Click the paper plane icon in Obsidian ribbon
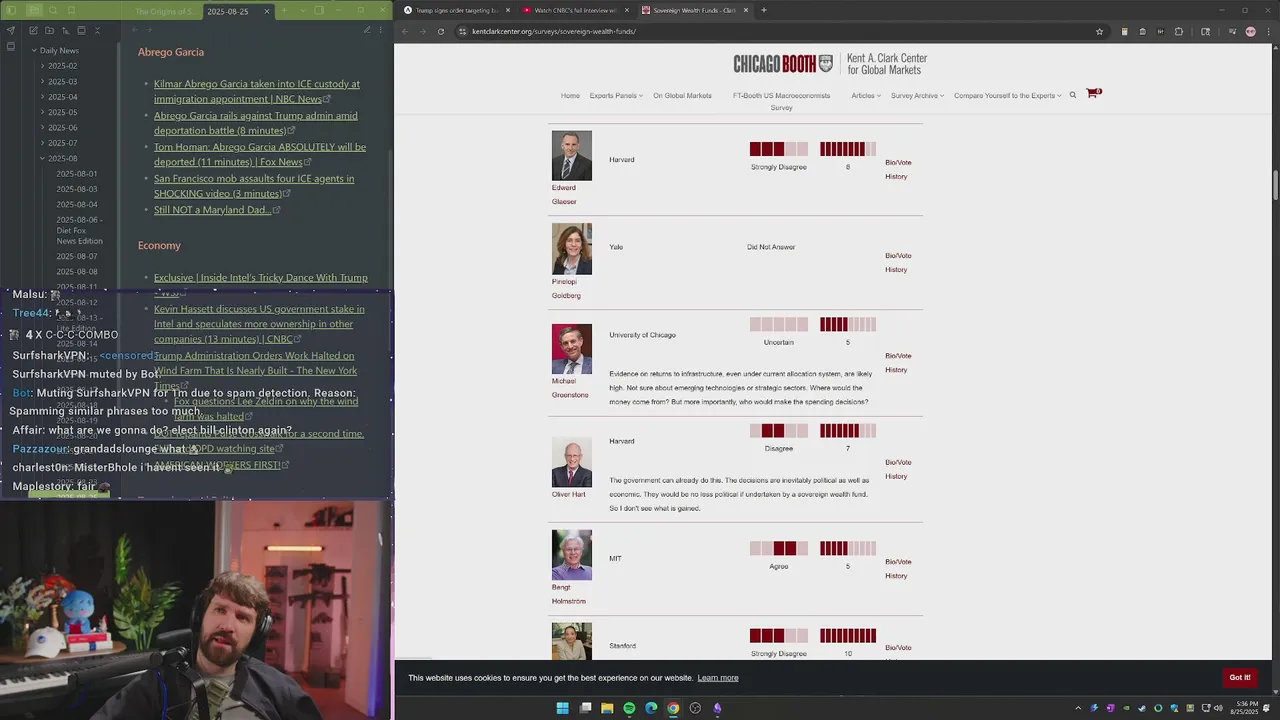 pyautogui.click(x=11, y=30)
